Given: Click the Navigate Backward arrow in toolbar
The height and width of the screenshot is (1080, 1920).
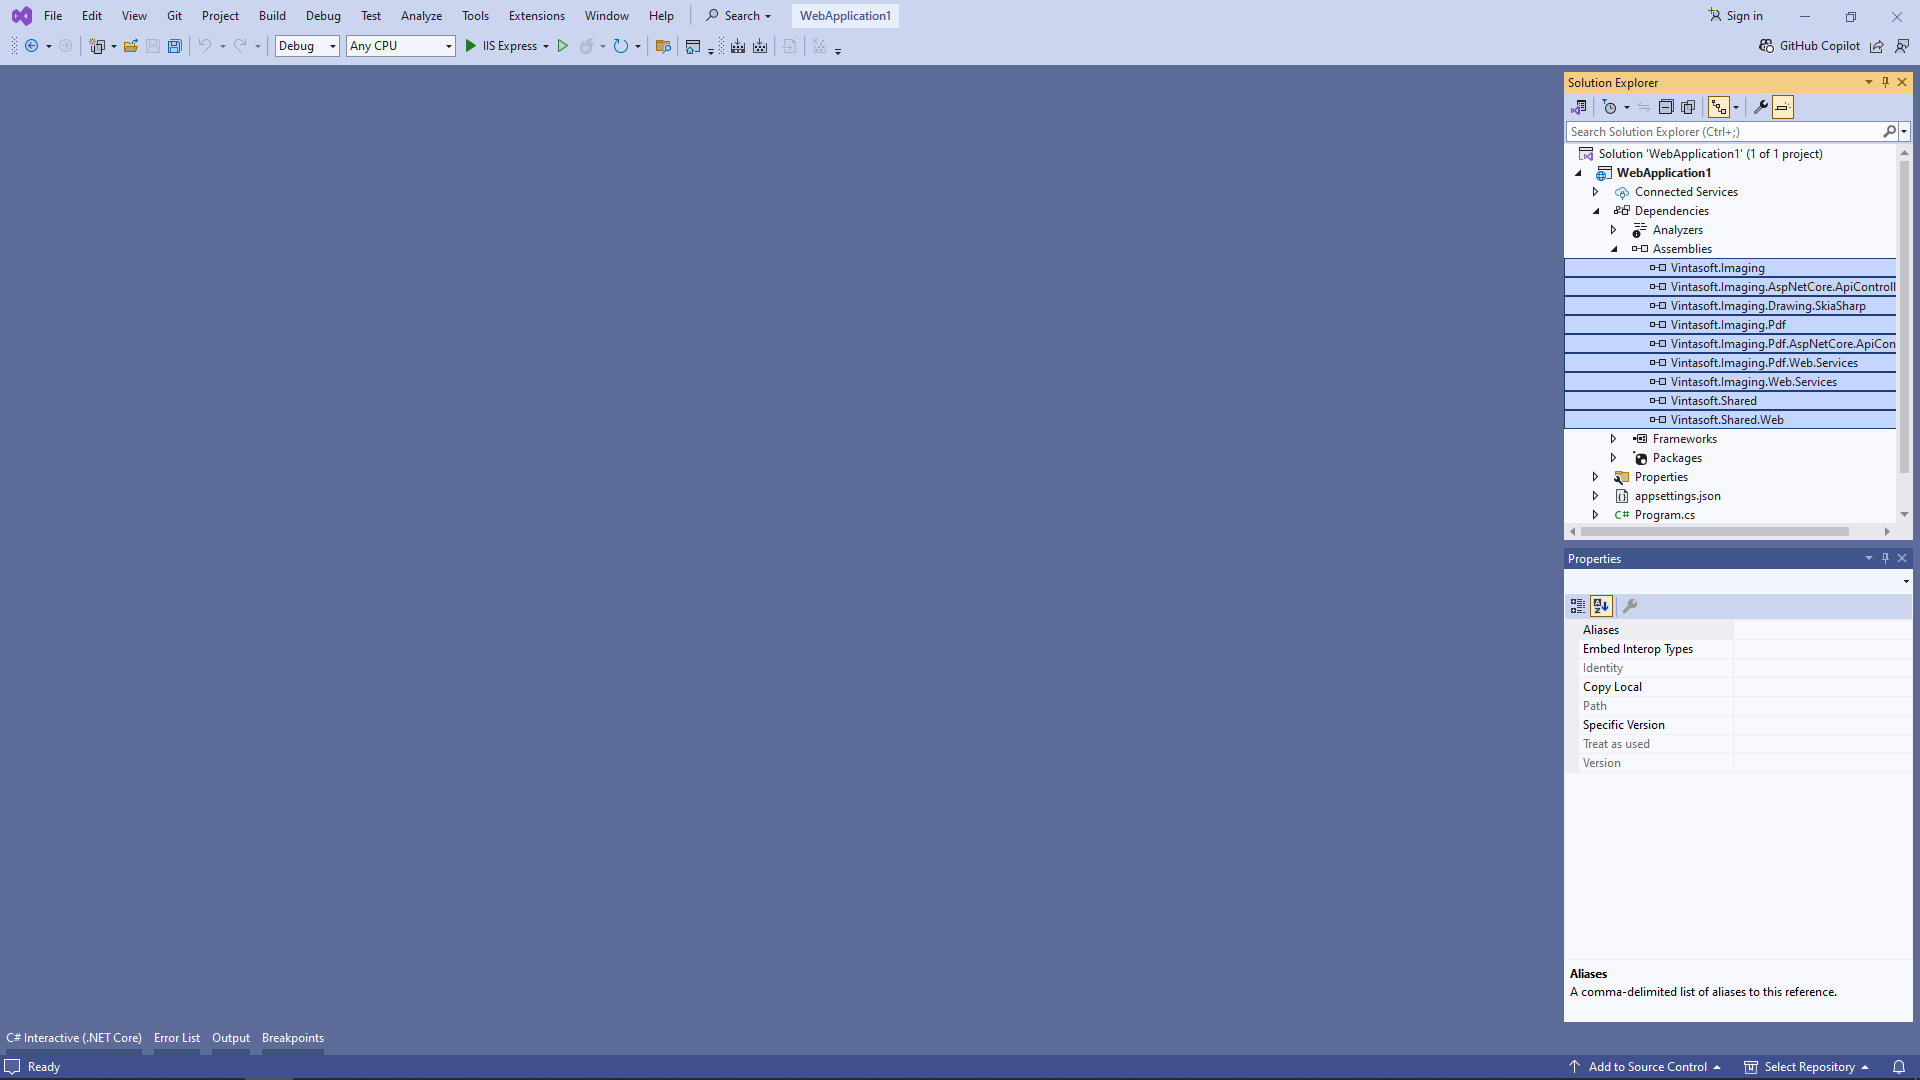Looking at the screenshot, I should (x=32, y=46).
